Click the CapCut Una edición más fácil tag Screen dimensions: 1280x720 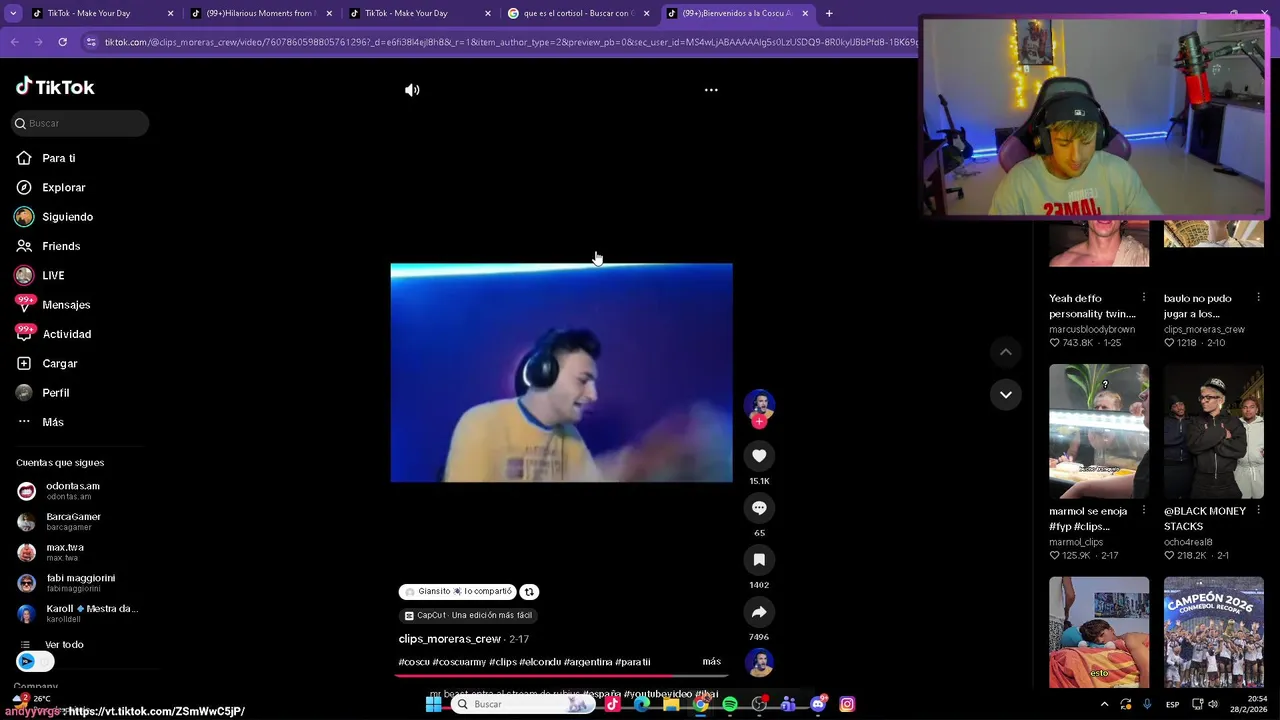[x=468, y=616]
